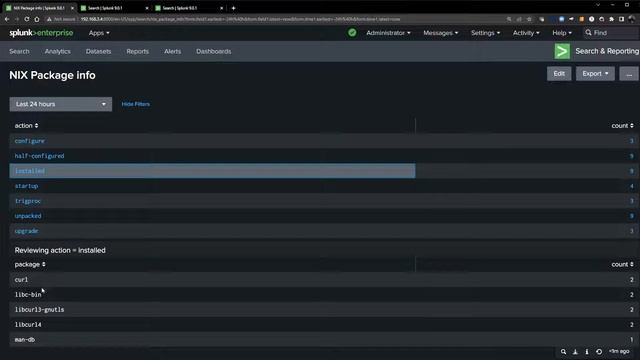Close the NIX Package info browser tab
The image size is (640, 360).
[x=72, y=8]
